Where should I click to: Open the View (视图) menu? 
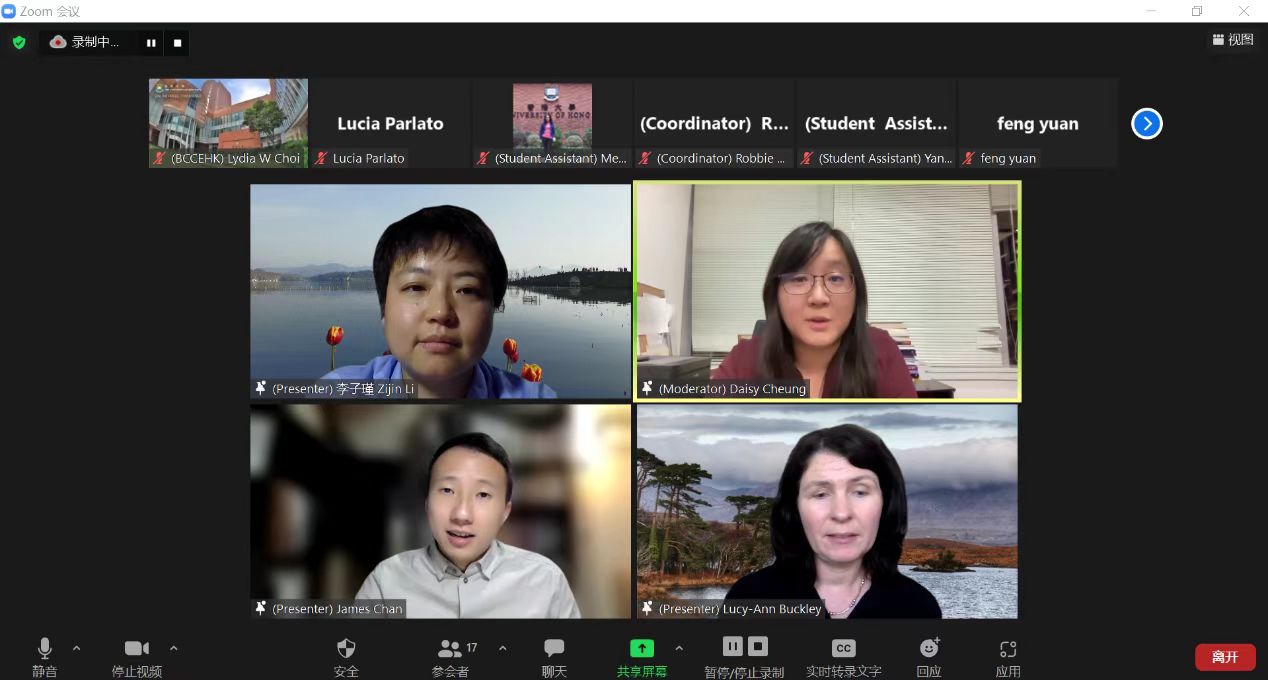[x=1233, y=40]
